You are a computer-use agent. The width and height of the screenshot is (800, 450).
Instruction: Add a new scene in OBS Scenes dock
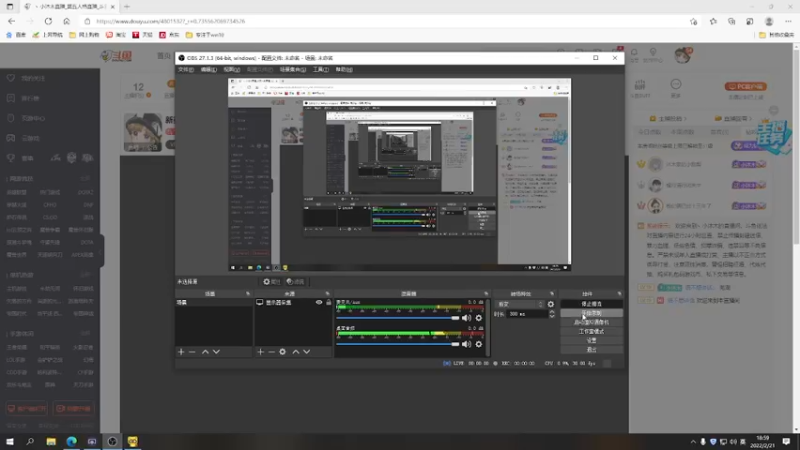[181, 352]
